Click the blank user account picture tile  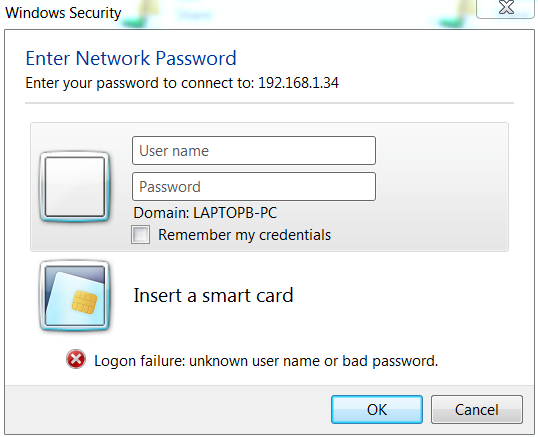[x=75, y=187]
